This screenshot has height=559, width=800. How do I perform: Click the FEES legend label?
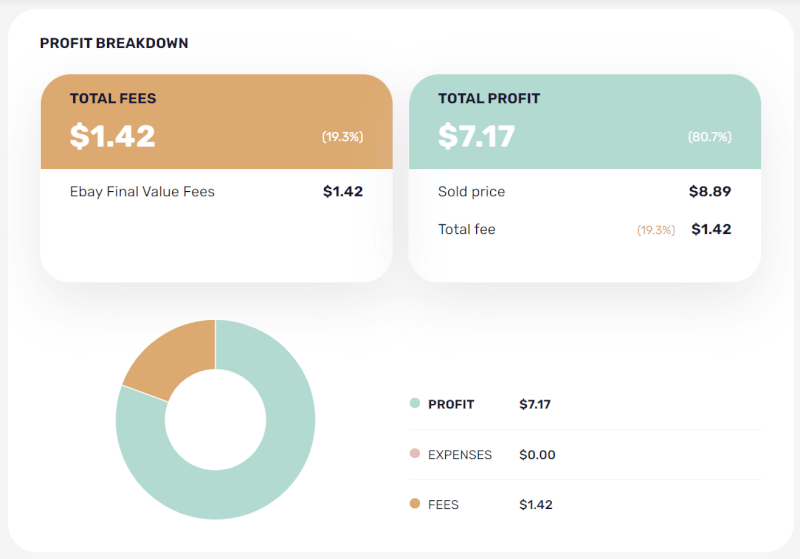443,504
